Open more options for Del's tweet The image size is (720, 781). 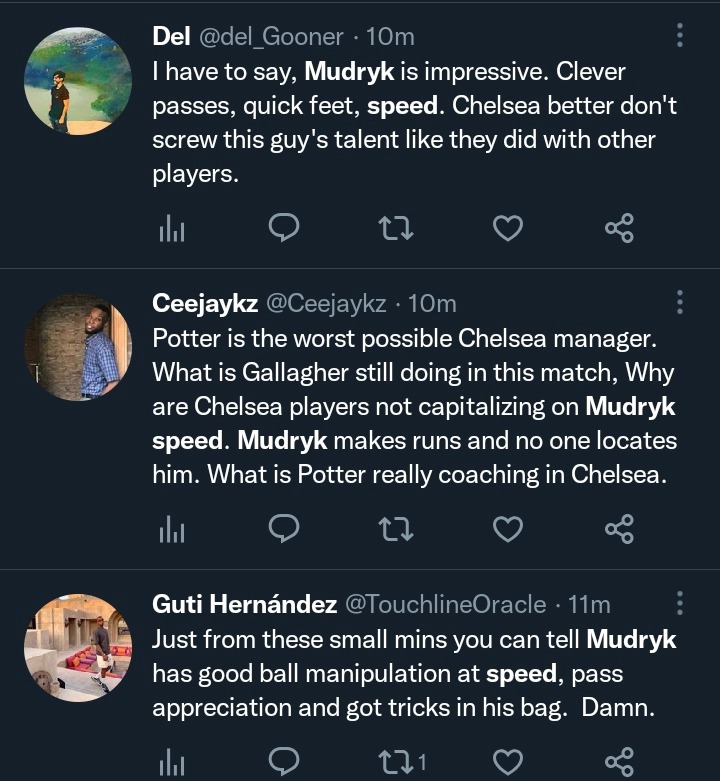(x=680, y=36)
